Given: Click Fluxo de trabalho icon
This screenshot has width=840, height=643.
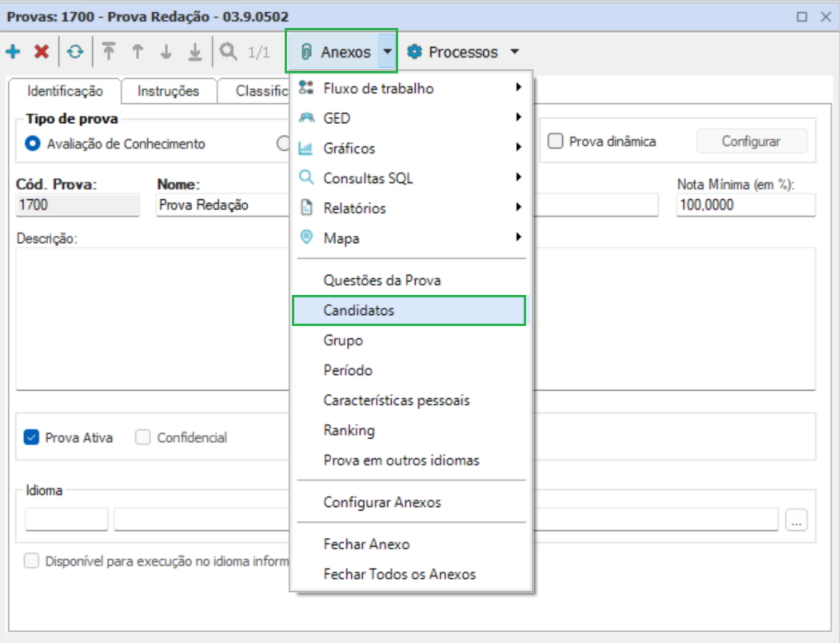Looking at the screenshot, I should click(x=306, y=88).
